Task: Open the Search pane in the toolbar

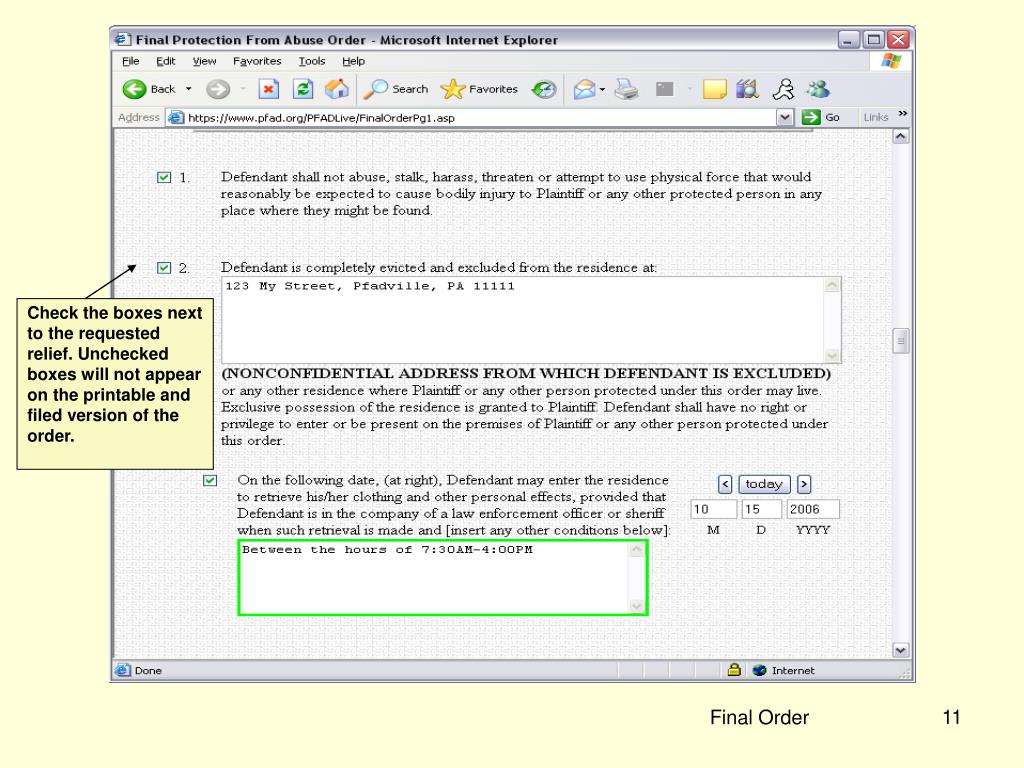Action: [x=395, y=89]
